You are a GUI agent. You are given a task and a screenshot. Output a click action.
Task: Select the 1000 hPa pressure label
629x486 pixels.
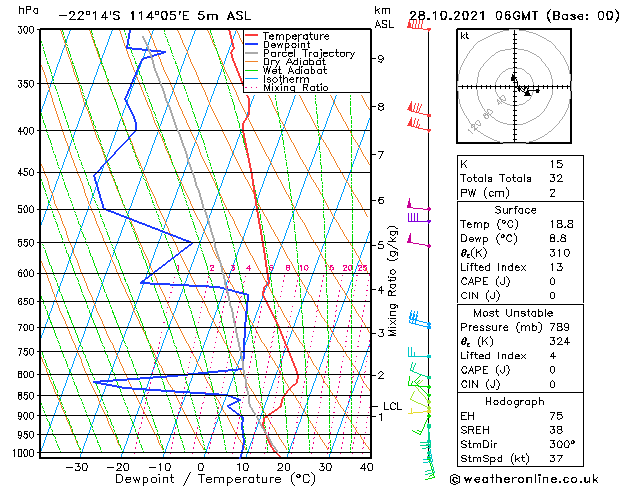26,453
